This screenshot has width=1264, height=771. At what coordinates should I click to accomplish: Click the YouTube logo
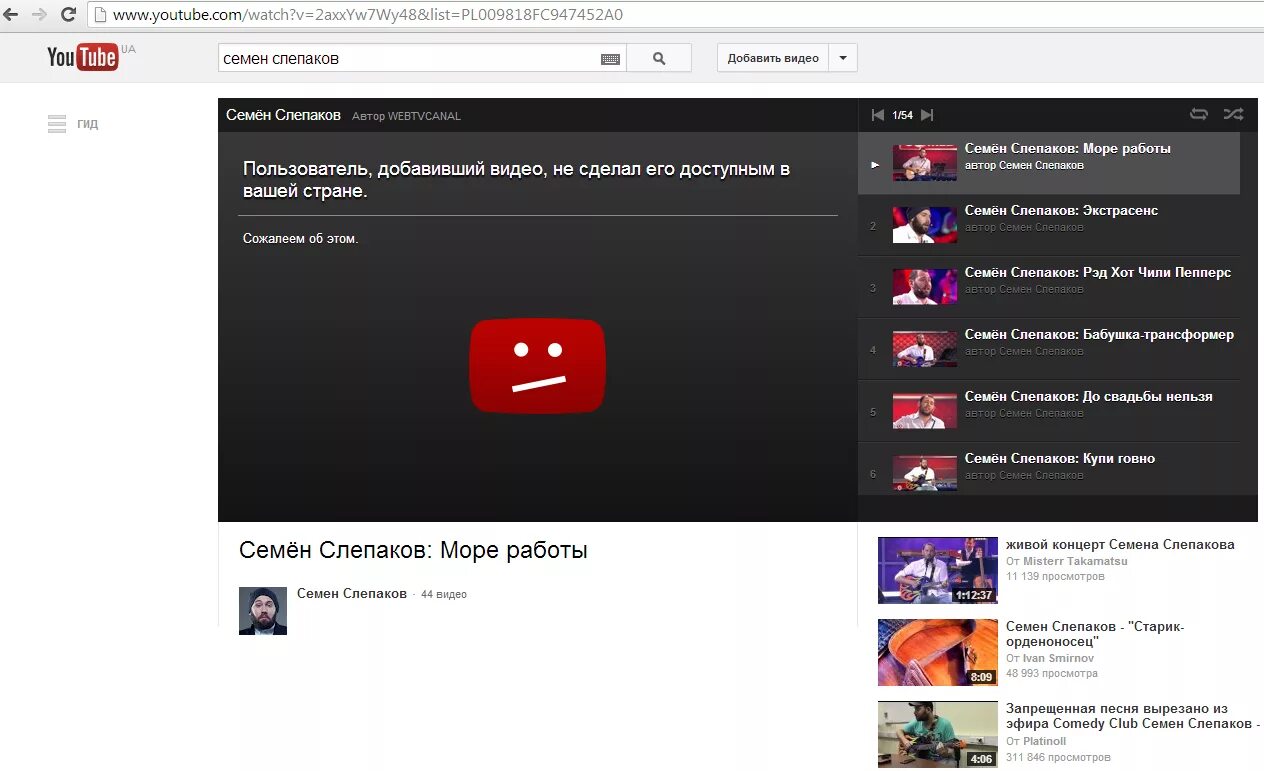point(83,57)
